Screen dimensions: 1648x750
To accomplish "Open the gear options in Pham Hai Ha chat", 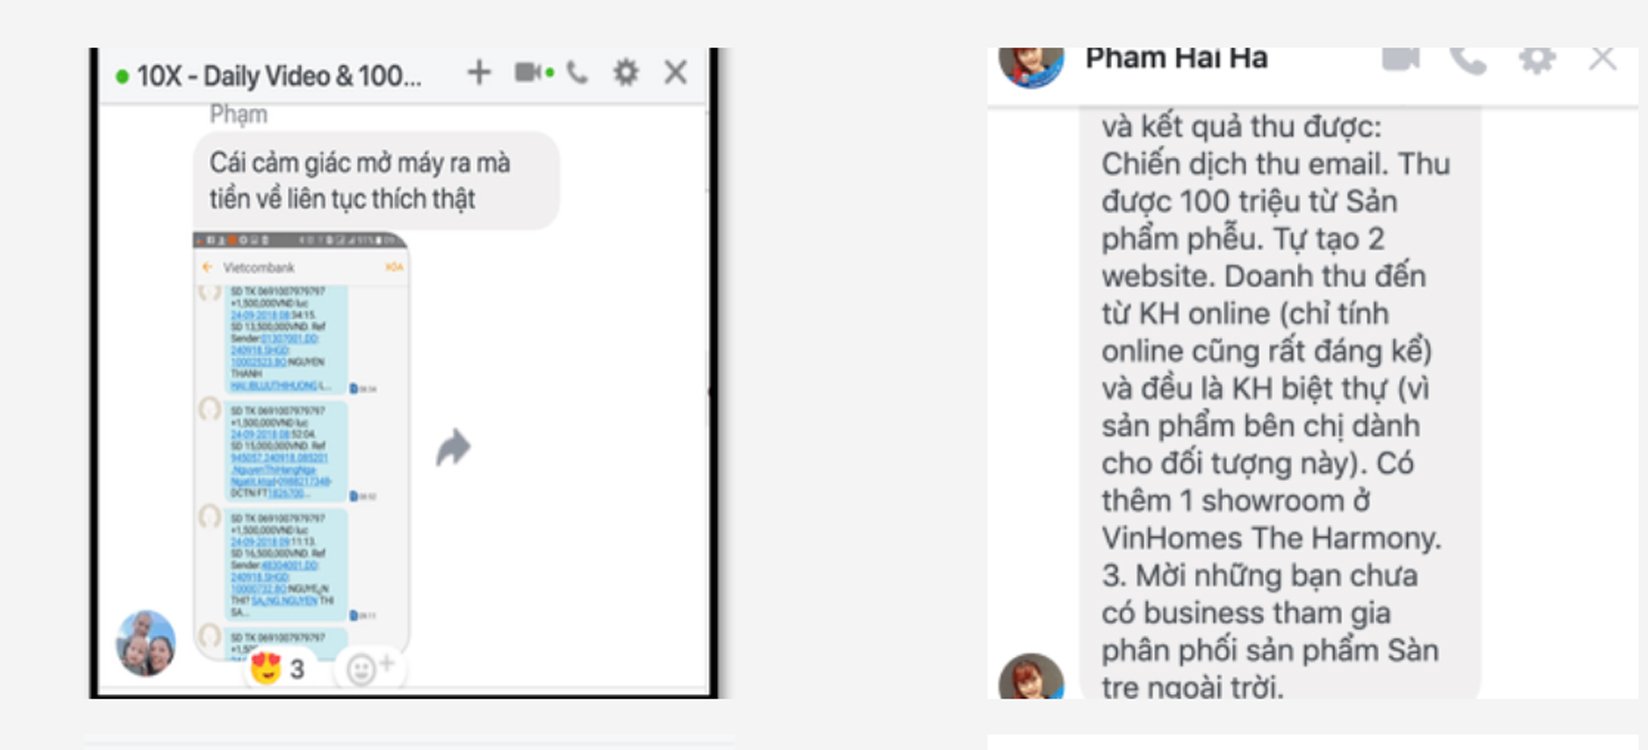I will (1537, 60).
